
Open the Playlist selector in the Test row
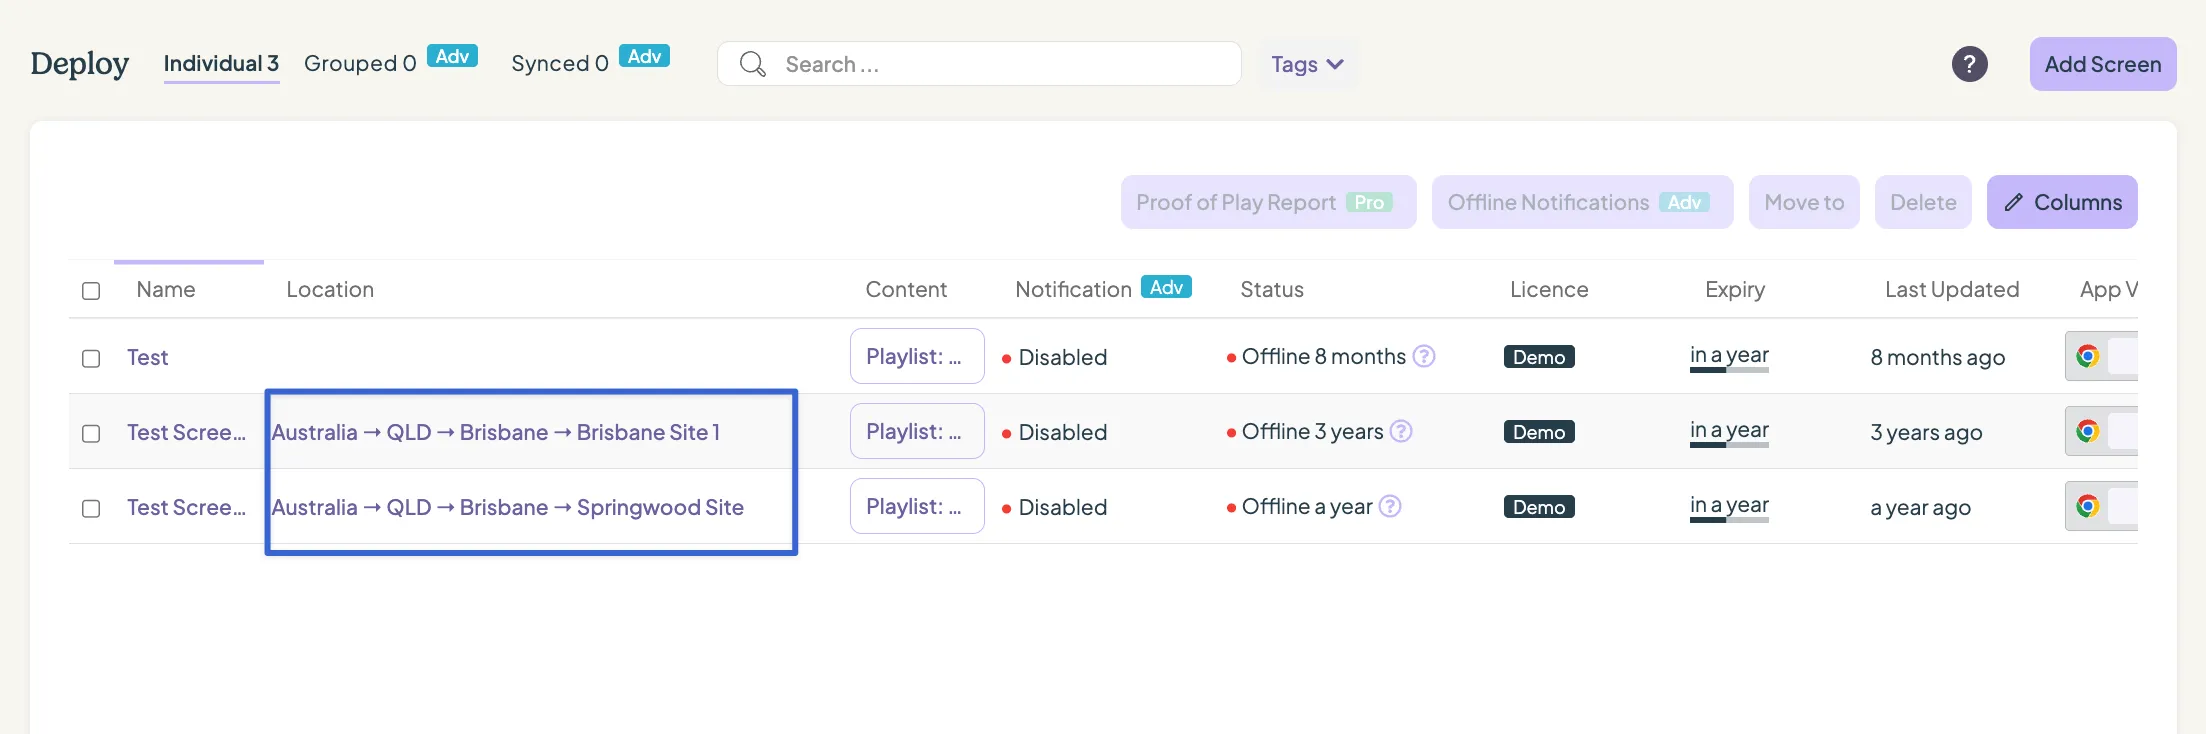pos(917,356)
